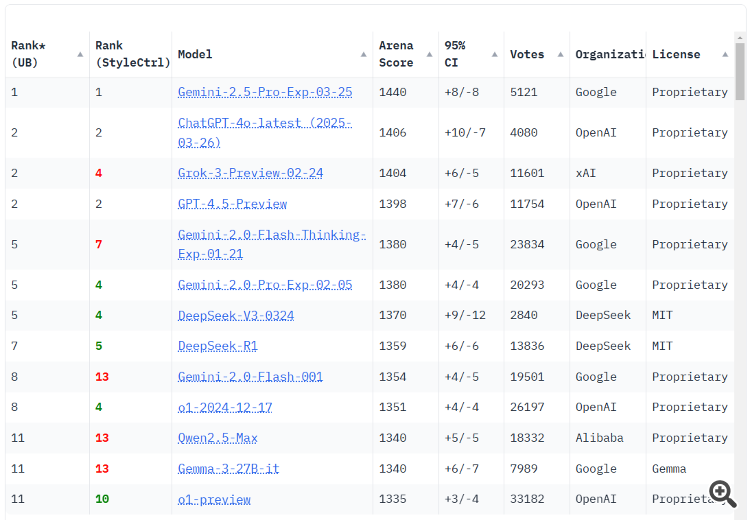
Task: Sort by Votes column arrows
Action: 560,54
